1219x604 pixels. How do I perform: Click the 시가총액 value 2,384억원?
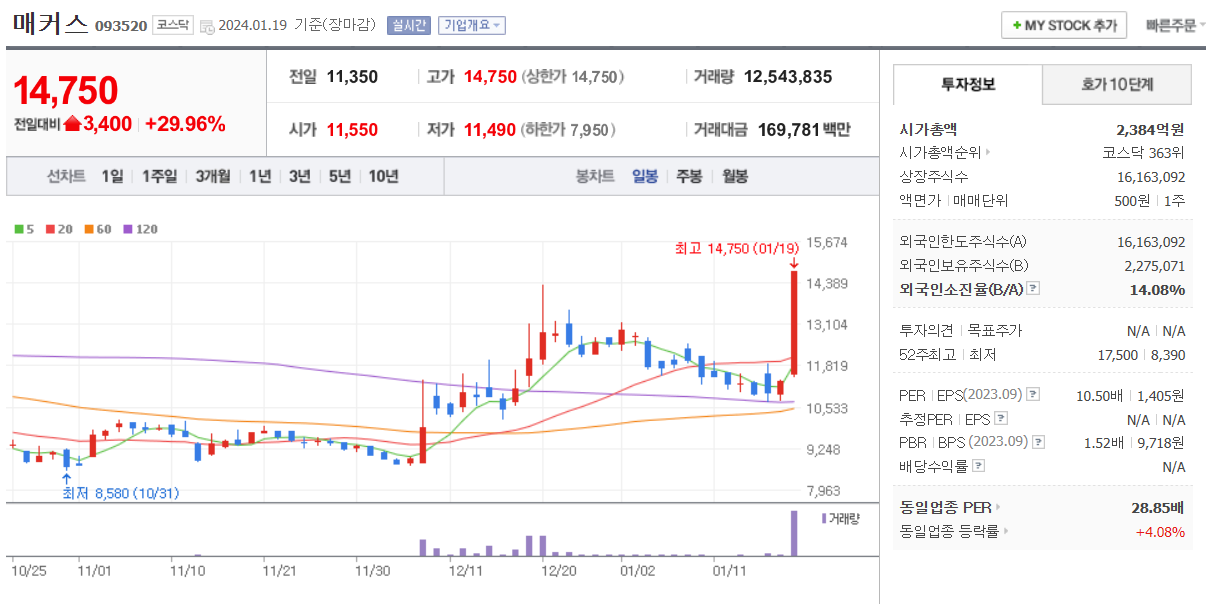click(1150, 129)
